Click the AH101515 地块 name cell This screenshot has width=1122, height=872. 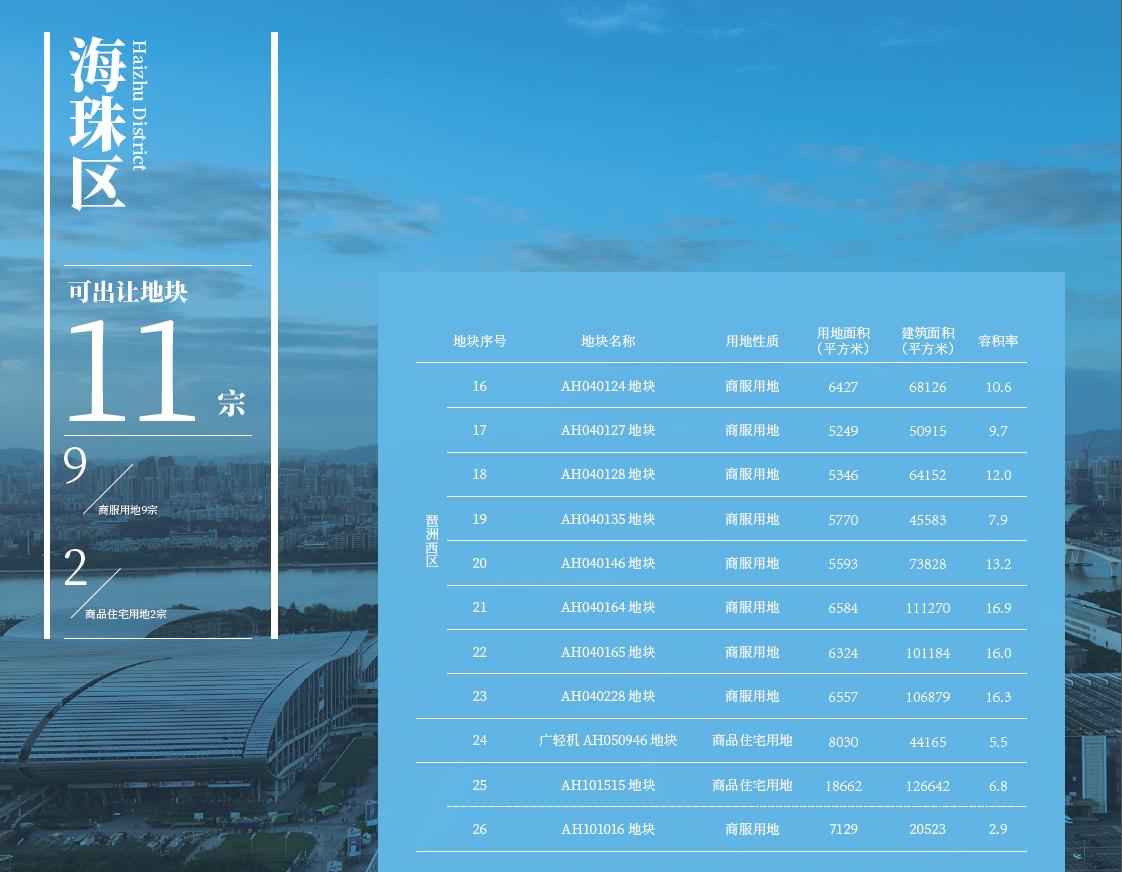(607, 786)
